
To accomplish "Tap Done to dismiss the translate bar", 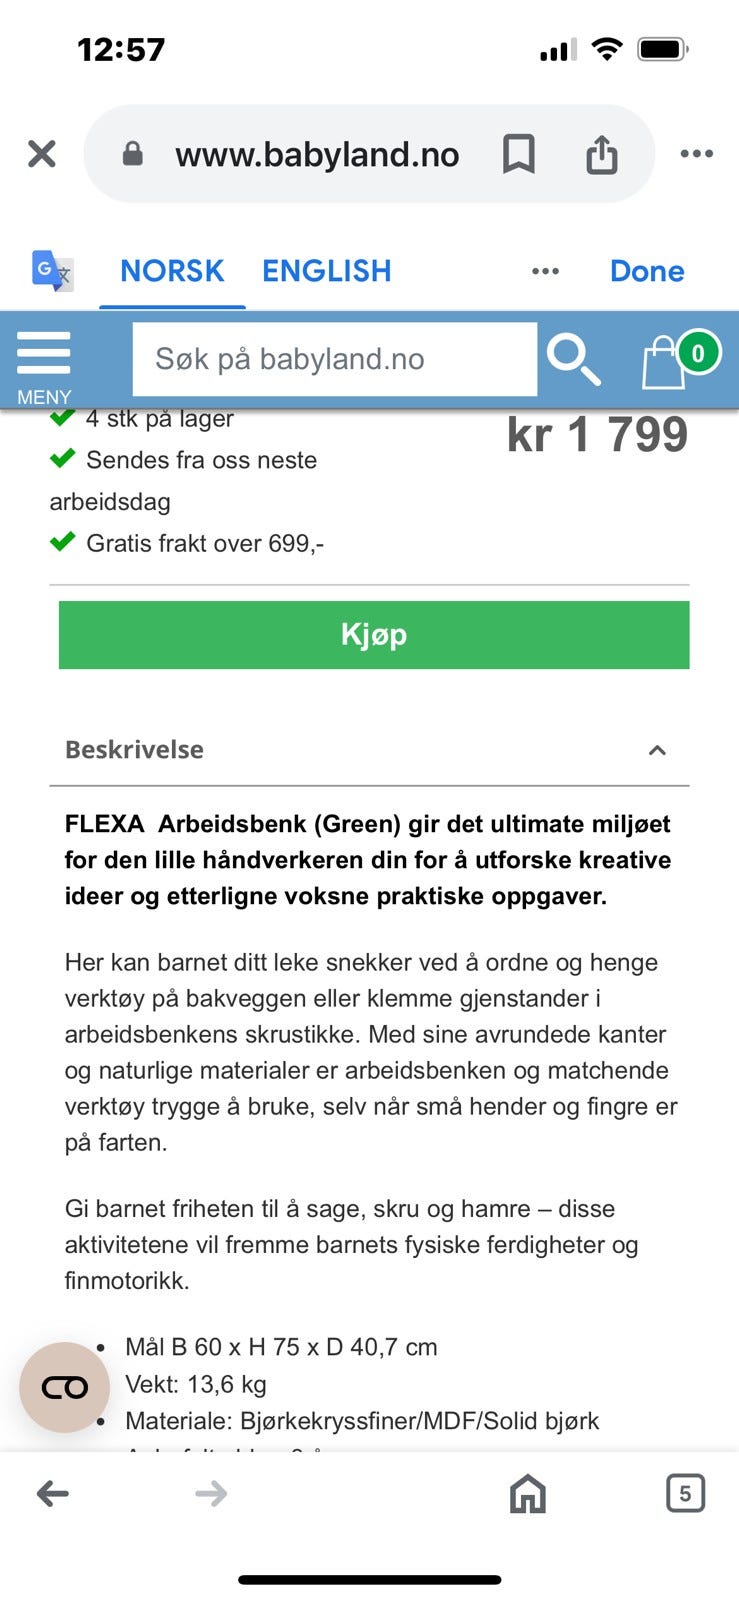I will click(647, 271).
